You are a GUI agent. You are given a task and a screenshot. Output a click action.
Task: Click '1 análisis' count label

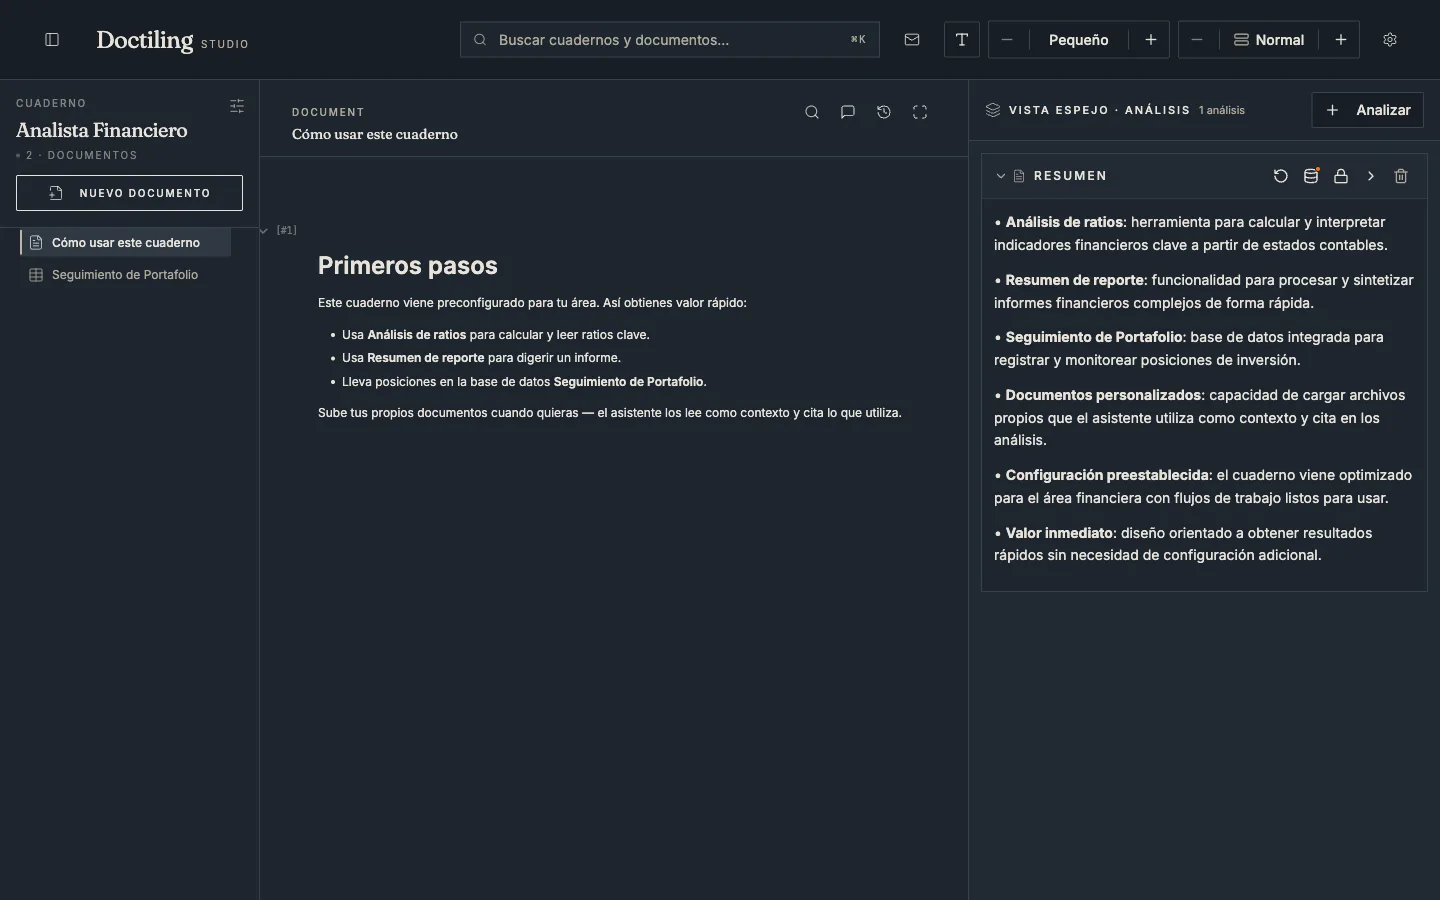pyautogui.click(x=1222, y=110)
